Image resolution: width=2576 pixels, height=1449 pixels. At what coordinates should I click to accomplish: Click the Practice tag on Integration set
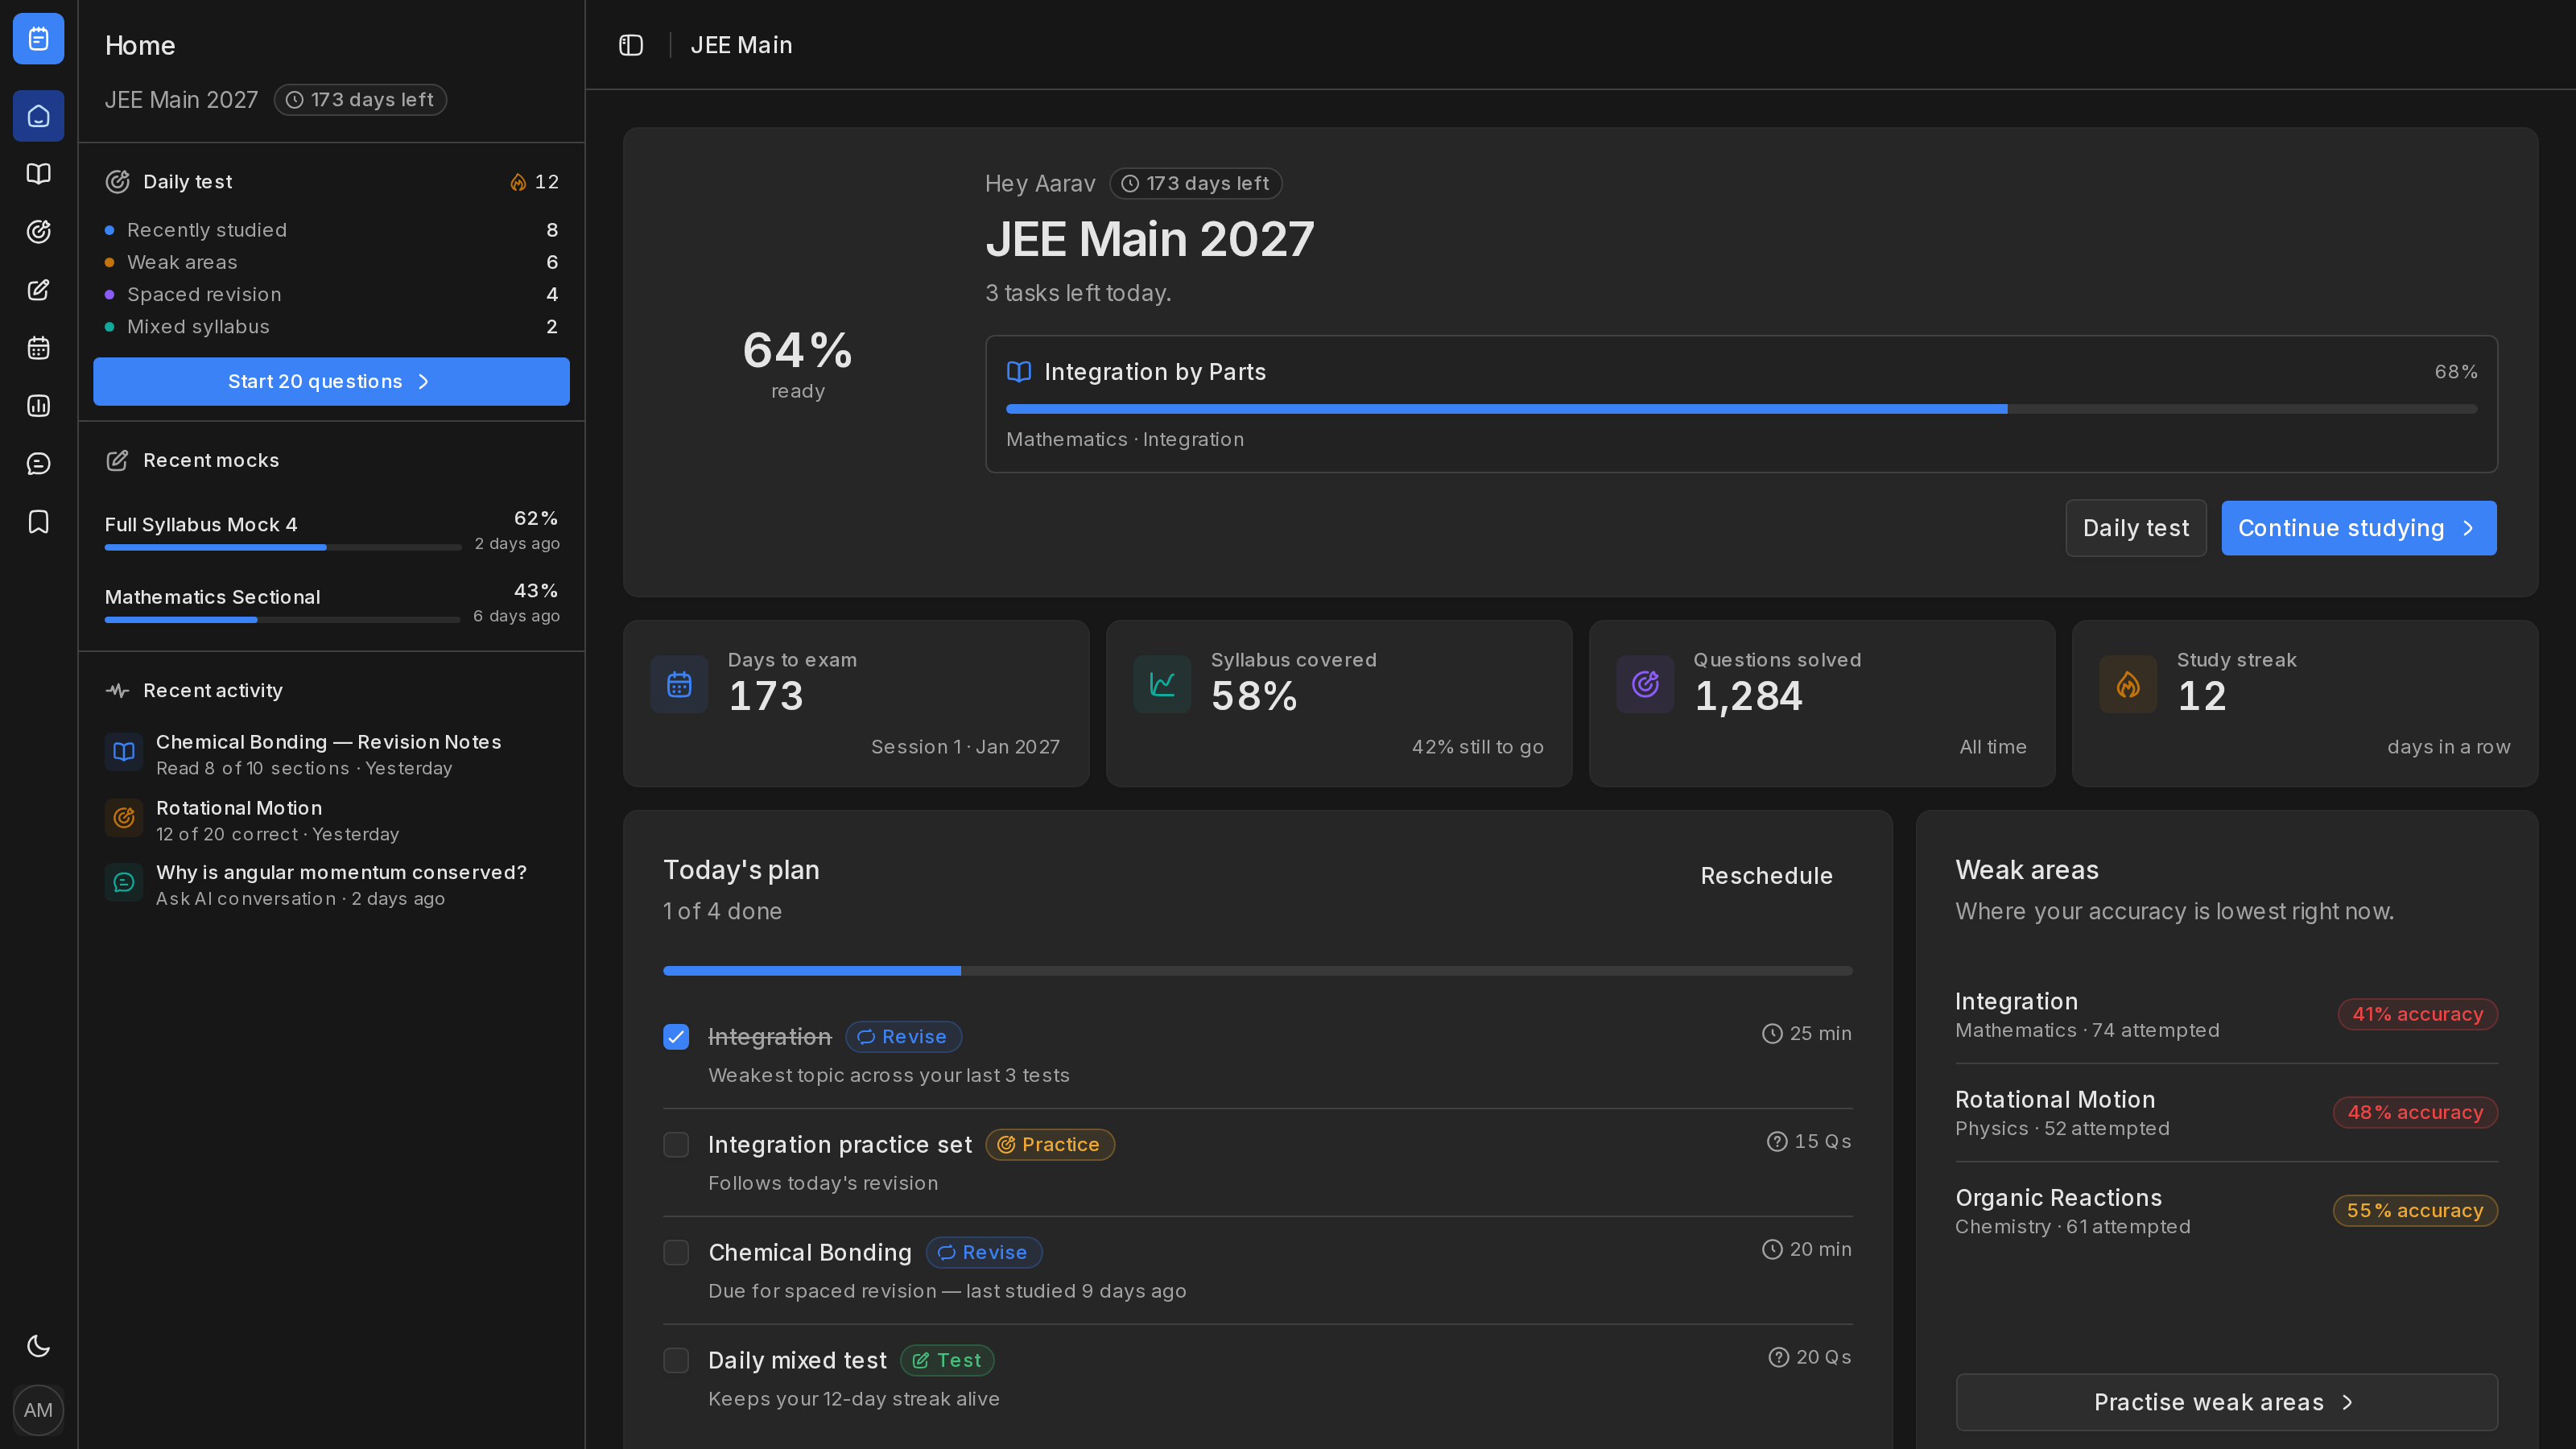[1049, 1145]
